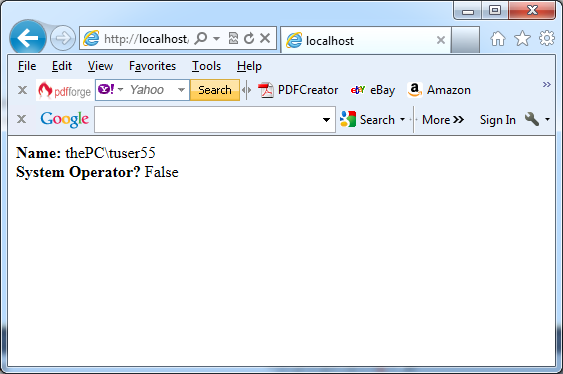Click the search magnifier in address bar

201,38
